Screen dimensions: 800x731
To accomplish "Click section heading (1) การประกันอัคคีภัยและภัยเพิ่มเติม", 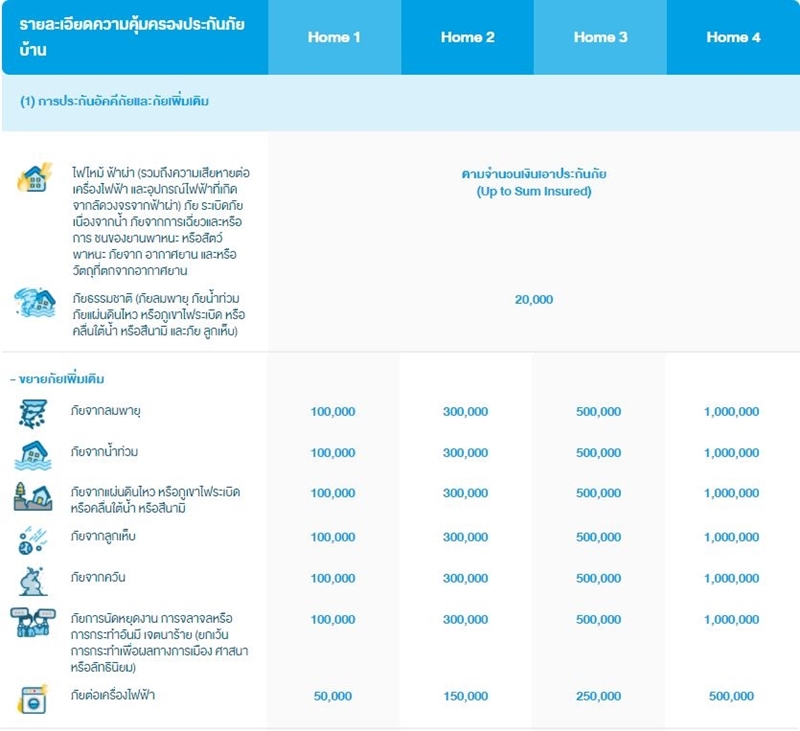I will coord(115,102).
